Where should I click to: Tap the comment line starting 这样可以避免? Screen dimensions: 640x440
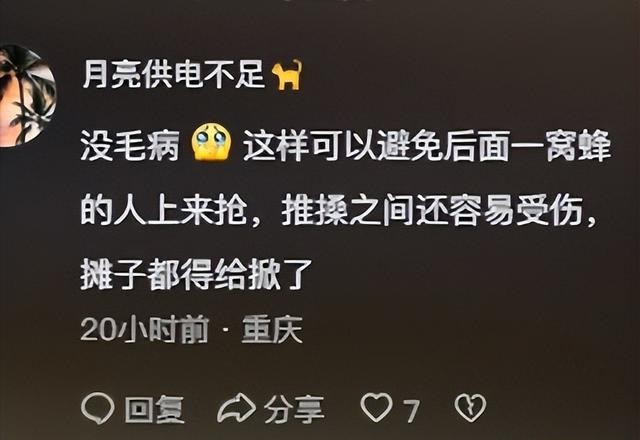click(x=427, y=145)
